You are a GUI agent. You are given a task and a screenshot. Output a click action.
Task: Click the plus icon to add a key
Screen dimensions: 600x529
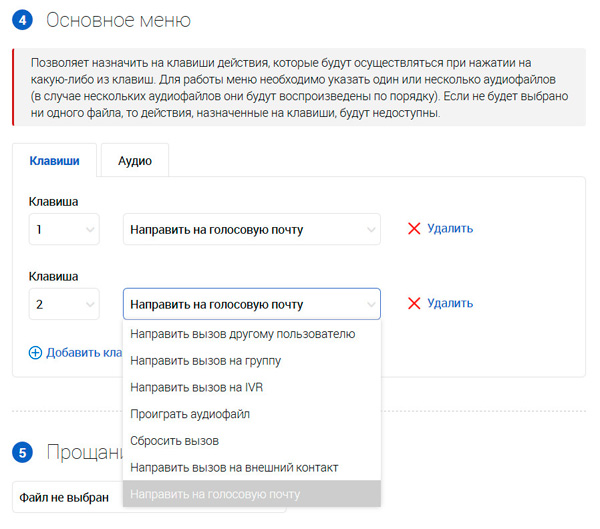click(36, 352)
